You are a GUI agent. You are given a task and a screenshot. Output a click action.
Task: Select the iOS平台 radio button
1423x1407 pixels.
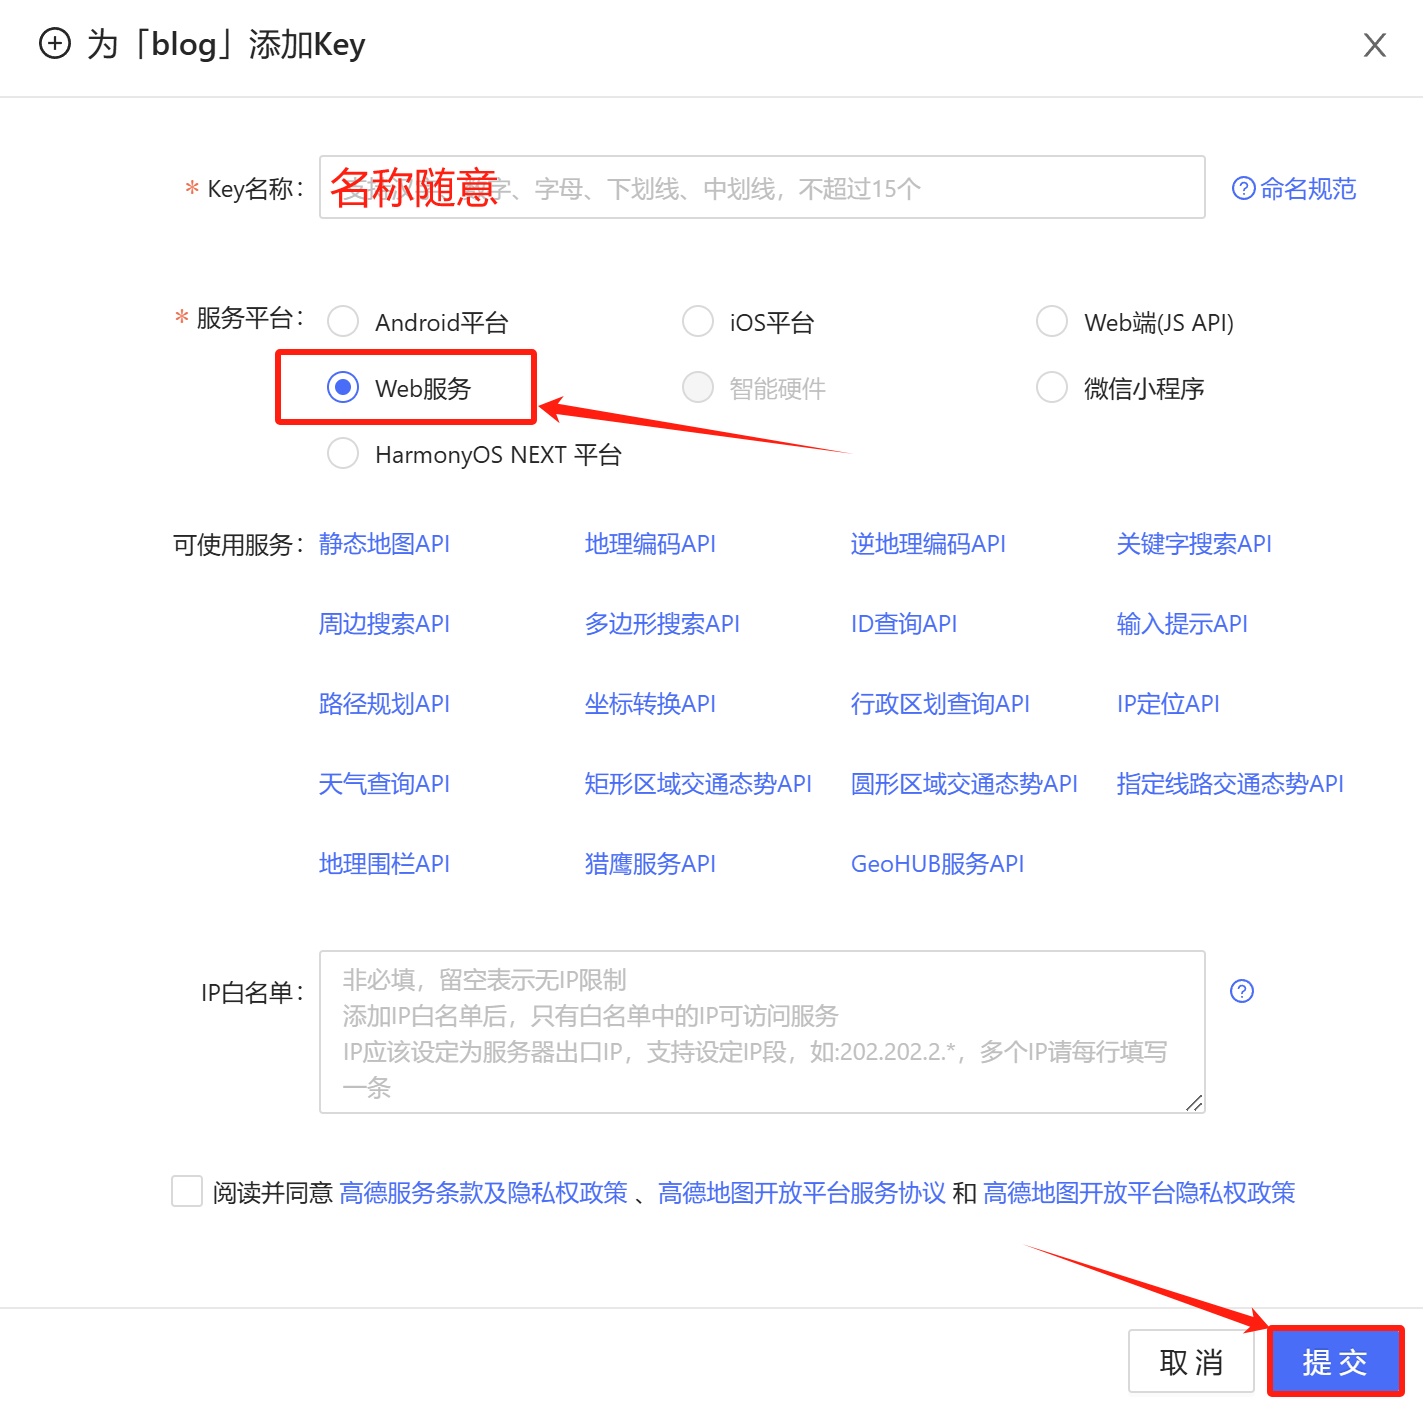tap(698, 322)
